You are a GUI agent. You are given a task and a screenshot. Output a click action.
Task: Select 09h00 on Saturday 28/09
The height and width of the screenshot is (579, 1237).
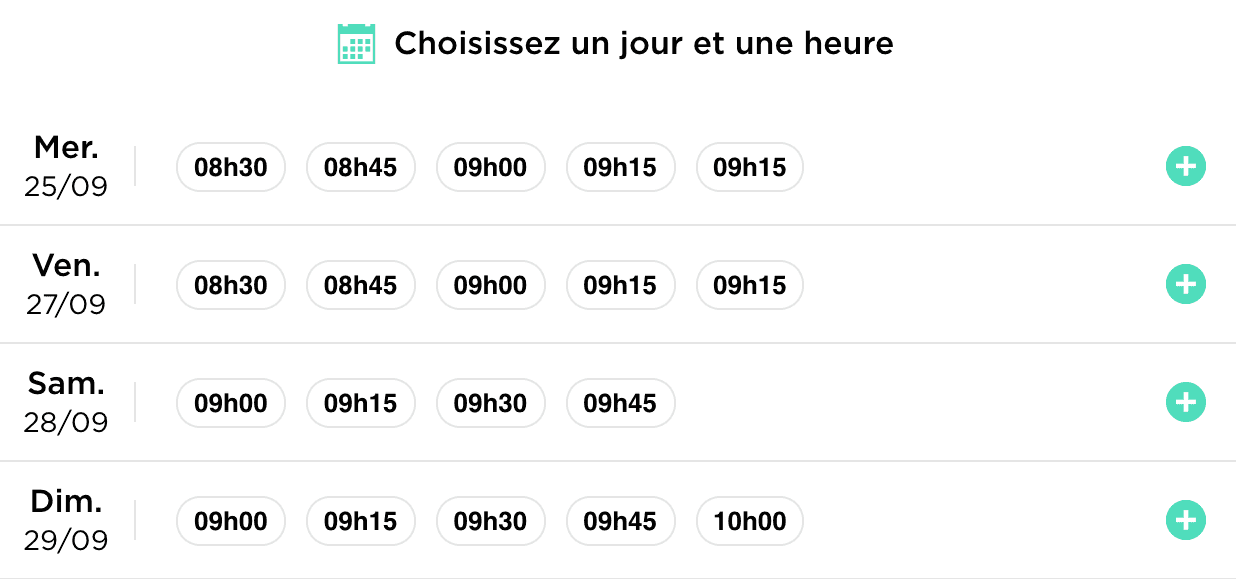(x=231, y=403)
